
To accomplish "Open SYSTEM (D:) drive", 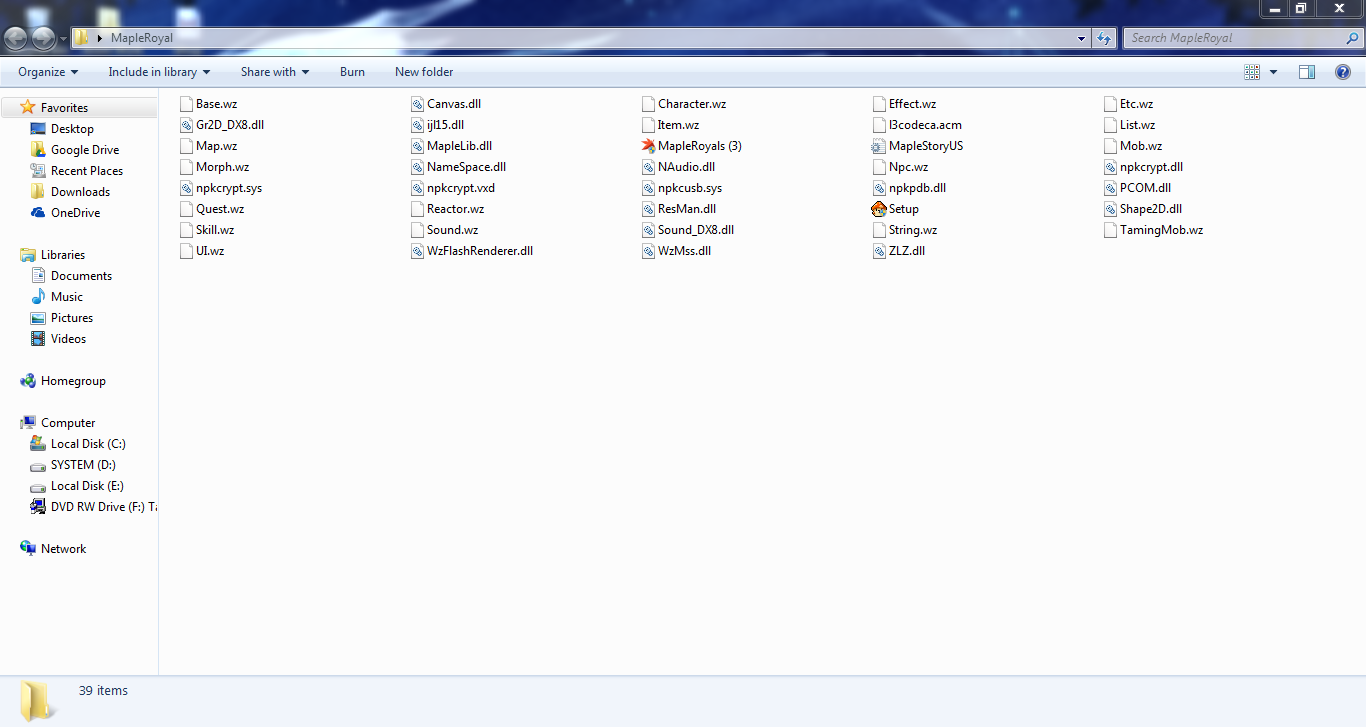I will [83, 465].
